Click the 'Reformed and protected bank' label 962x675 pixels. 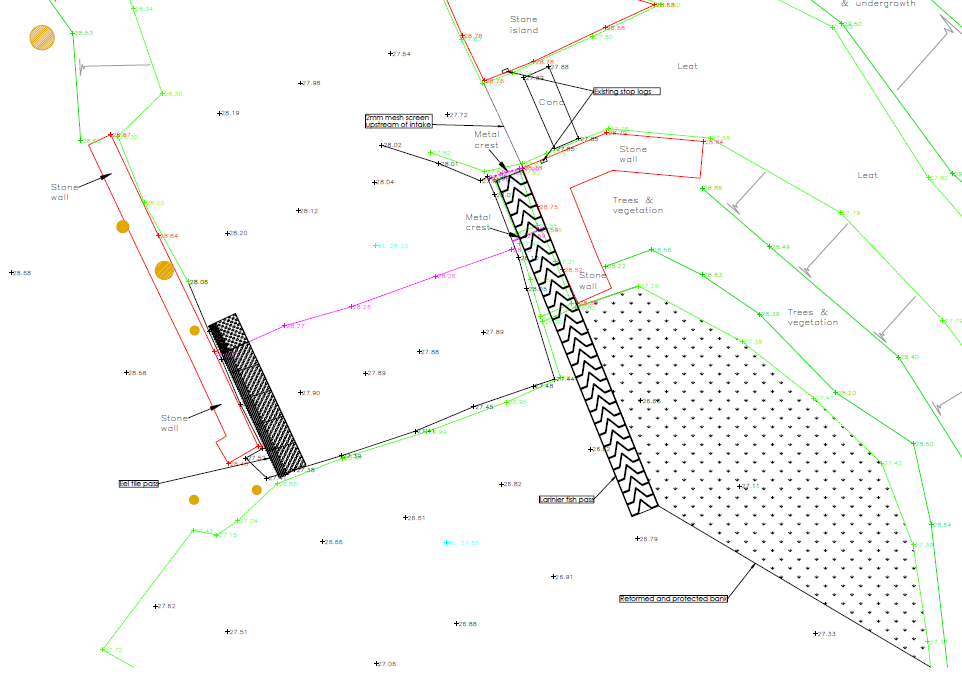673,599
